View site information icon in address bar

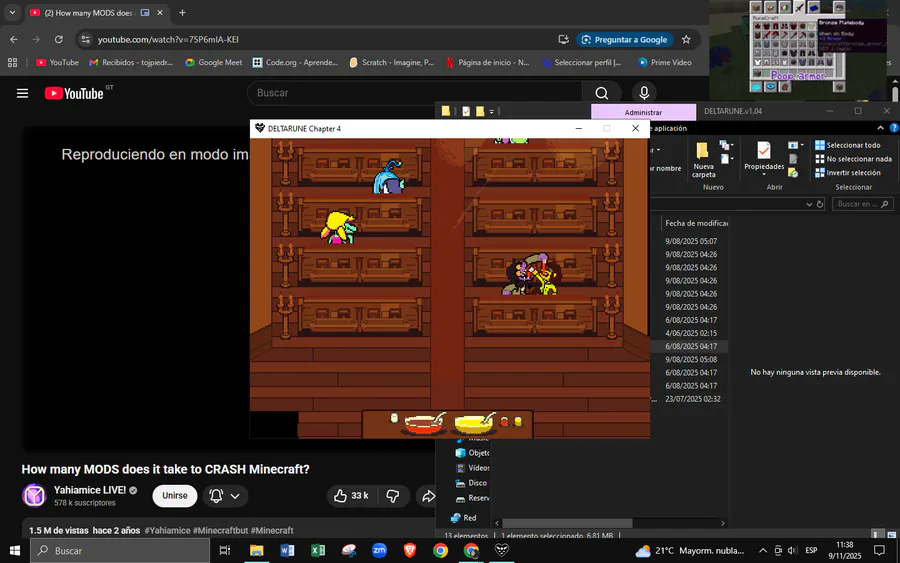click(86, 40)
